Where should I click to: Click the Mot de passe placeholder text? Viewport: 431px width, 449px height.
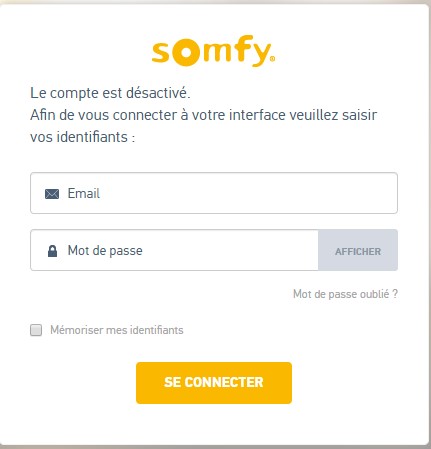click(x=105, y=251)
